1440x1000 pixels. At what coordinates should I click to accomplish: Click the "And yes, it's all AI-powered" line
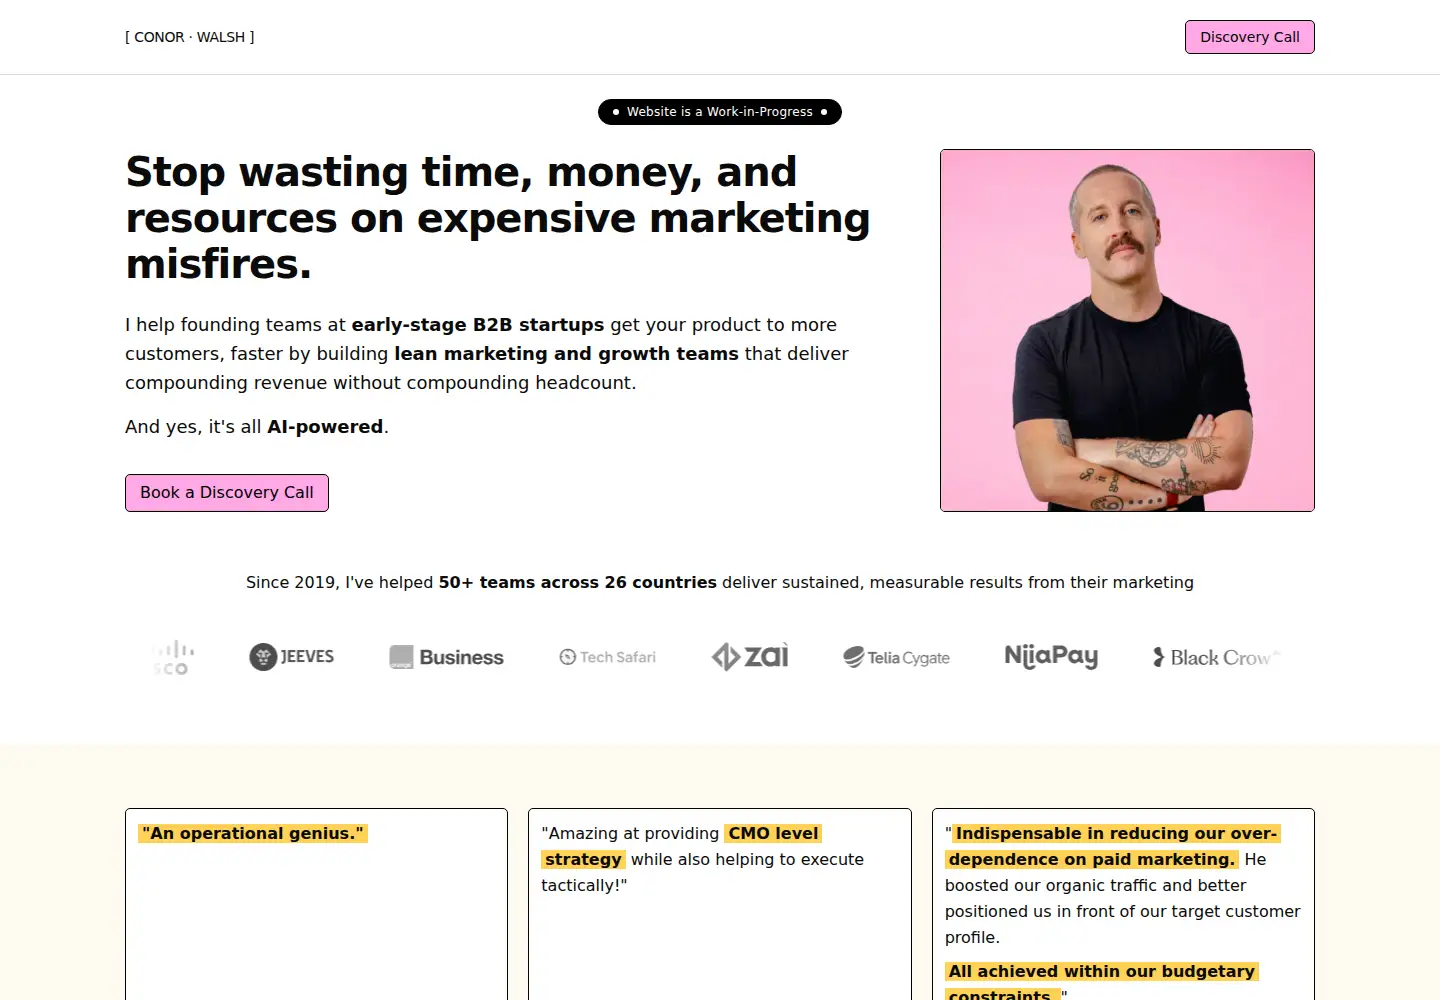pos(257,427)
